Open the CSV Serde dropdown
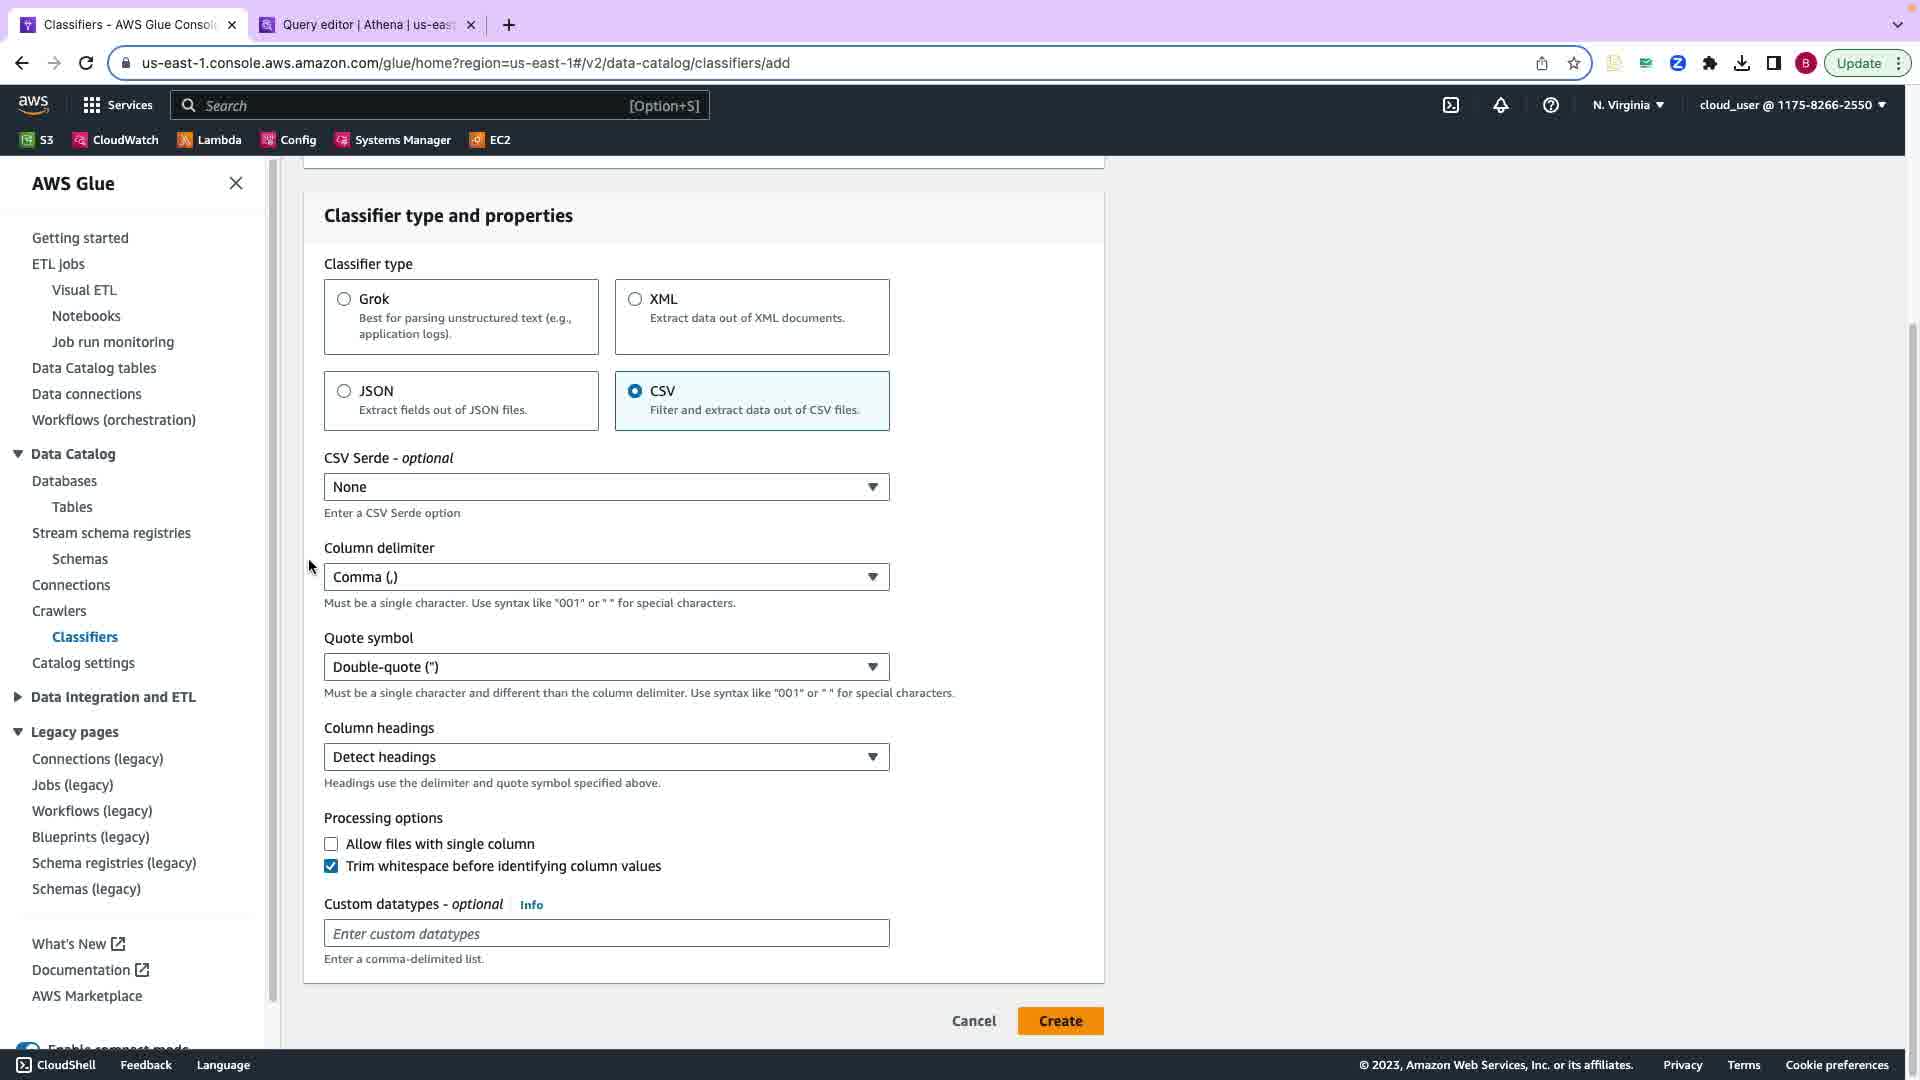1920x1080 pixels. pos(606,487)
